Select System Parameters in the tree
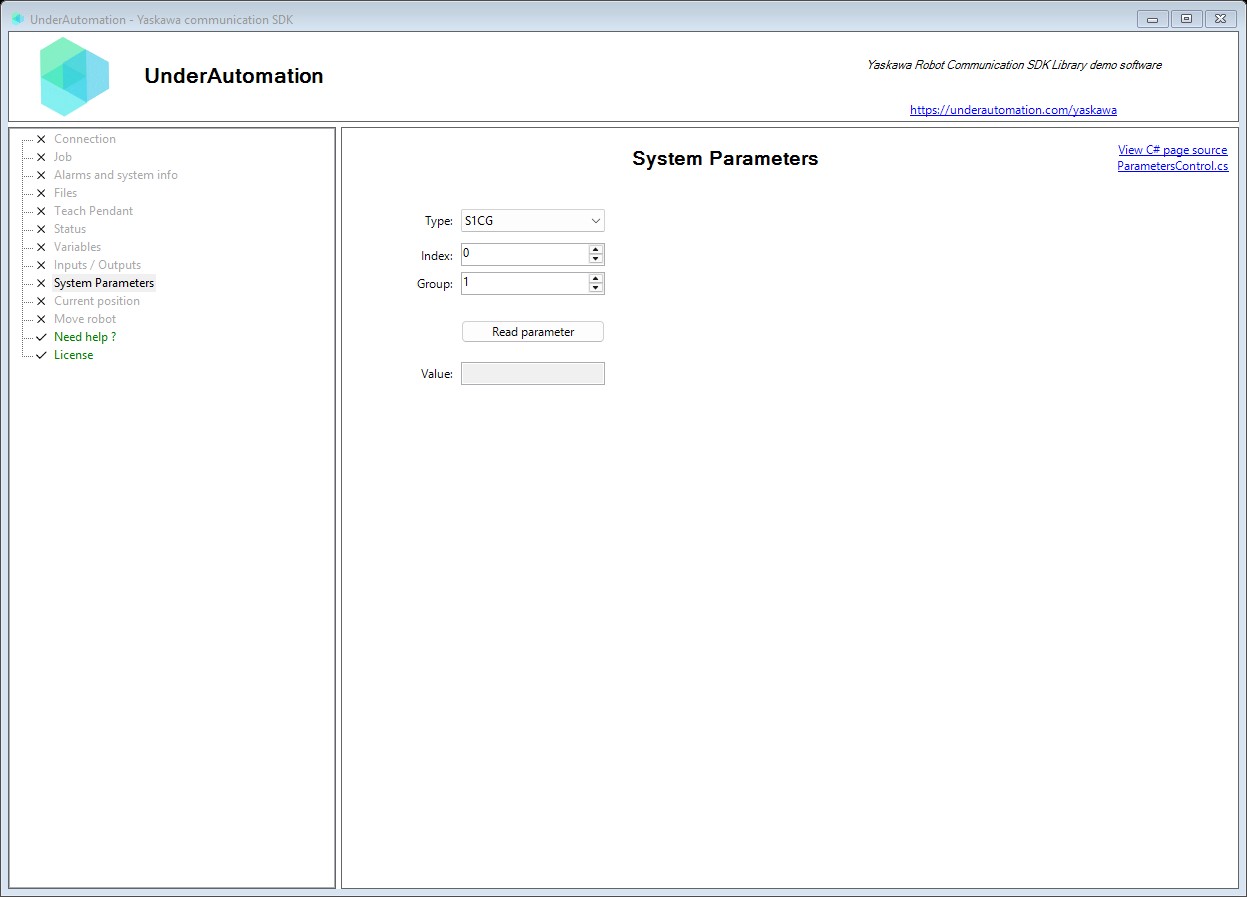 (x=104, y=283)
